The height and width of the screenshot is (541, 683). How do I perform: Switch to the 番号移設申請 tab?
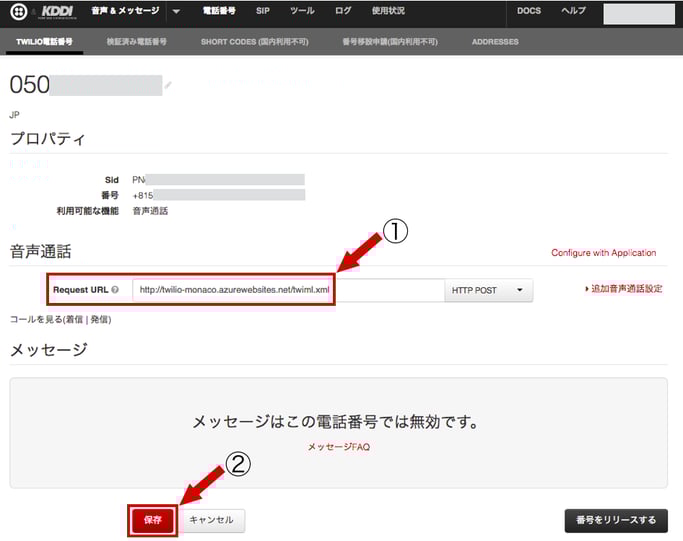pyautogui.click(x=390, y=42)
